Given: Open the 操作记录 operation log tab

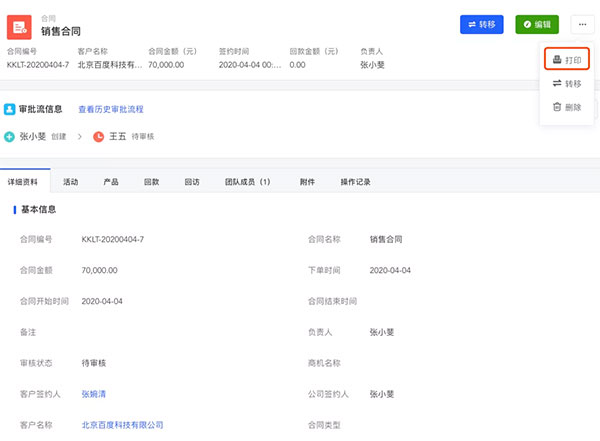Looking at the screenshot, I should click(355, 182).
